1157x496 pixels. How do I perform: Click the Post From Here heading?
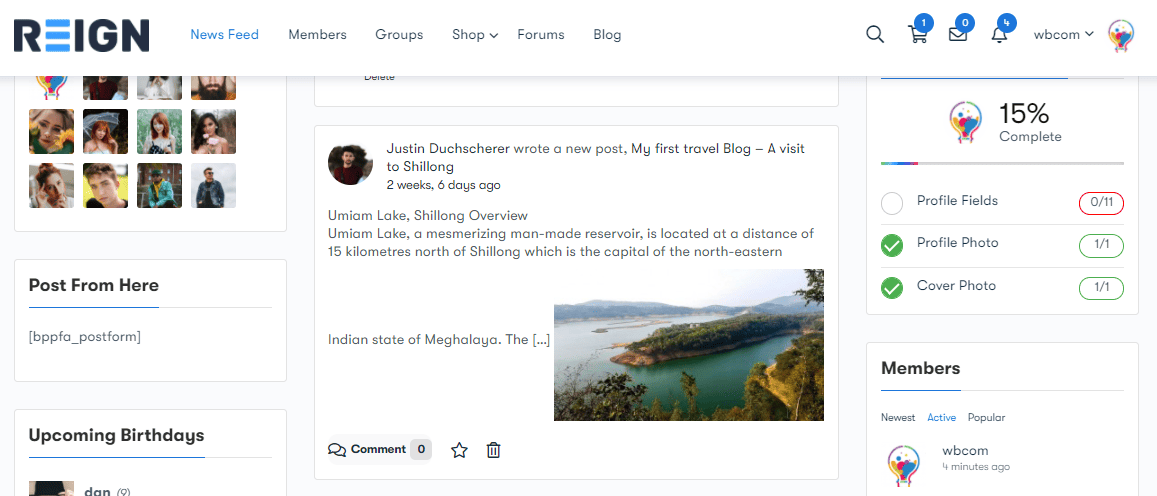(94, 285)
